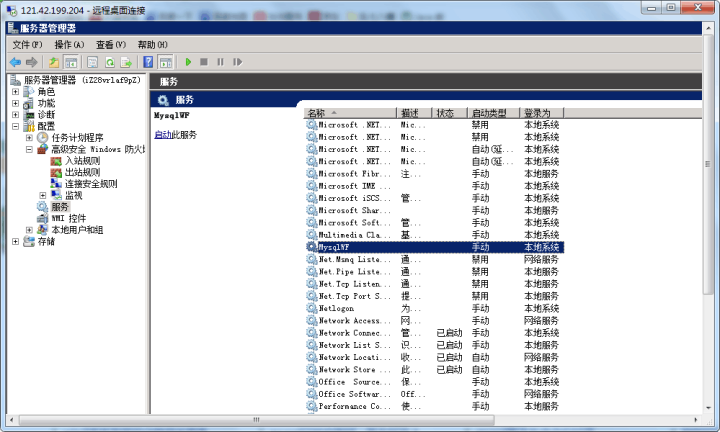Sort by the 描述 column header
720x432 pixels.
[x=414, y=113]
